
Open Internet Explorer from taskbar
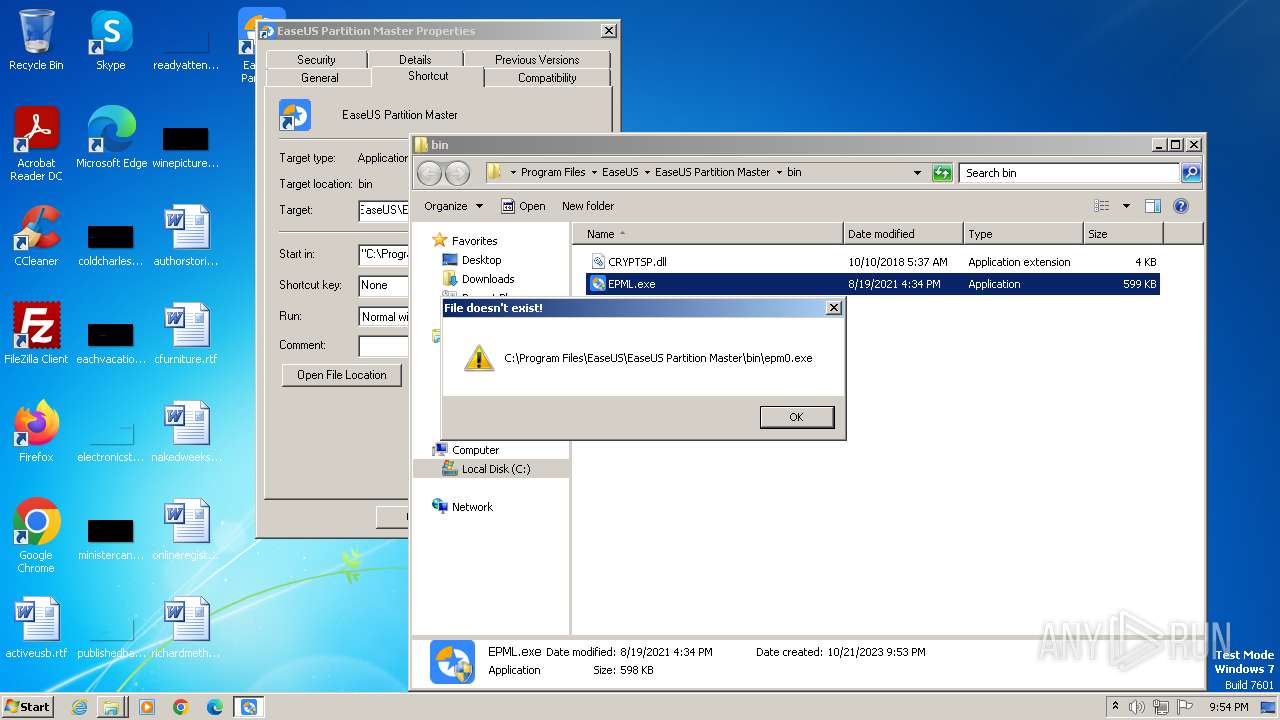(x=79, y=707)
